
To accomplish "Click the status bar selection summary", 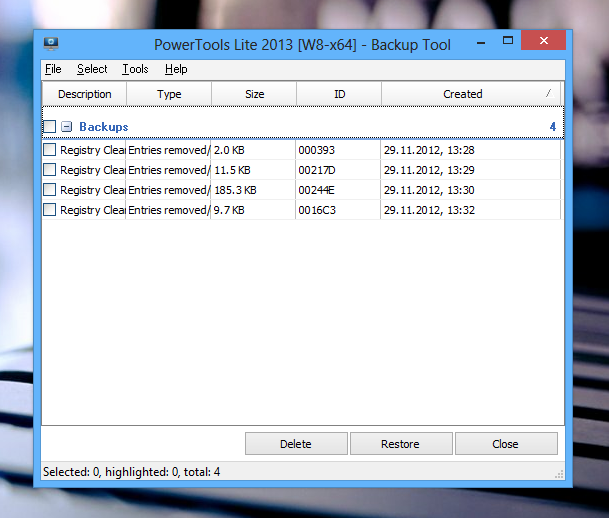I will [131, 472].
